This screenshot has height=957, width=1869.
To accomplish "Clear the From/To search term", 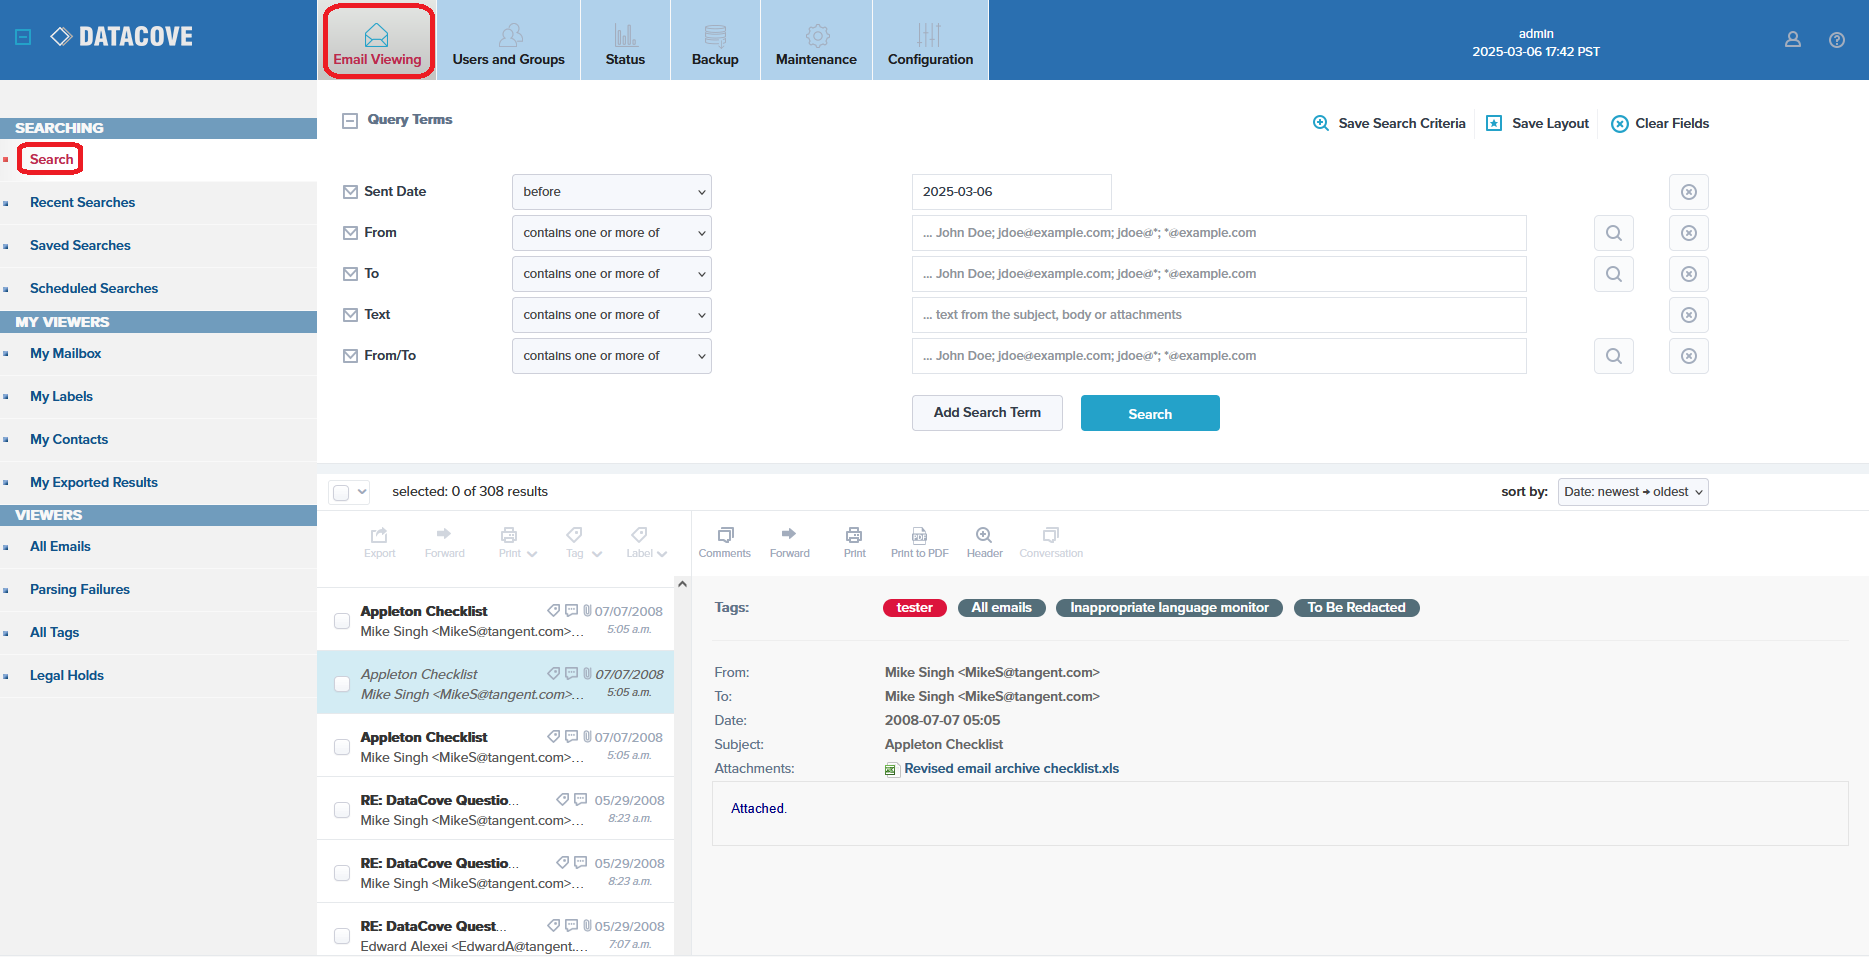I will [1689, 356].
